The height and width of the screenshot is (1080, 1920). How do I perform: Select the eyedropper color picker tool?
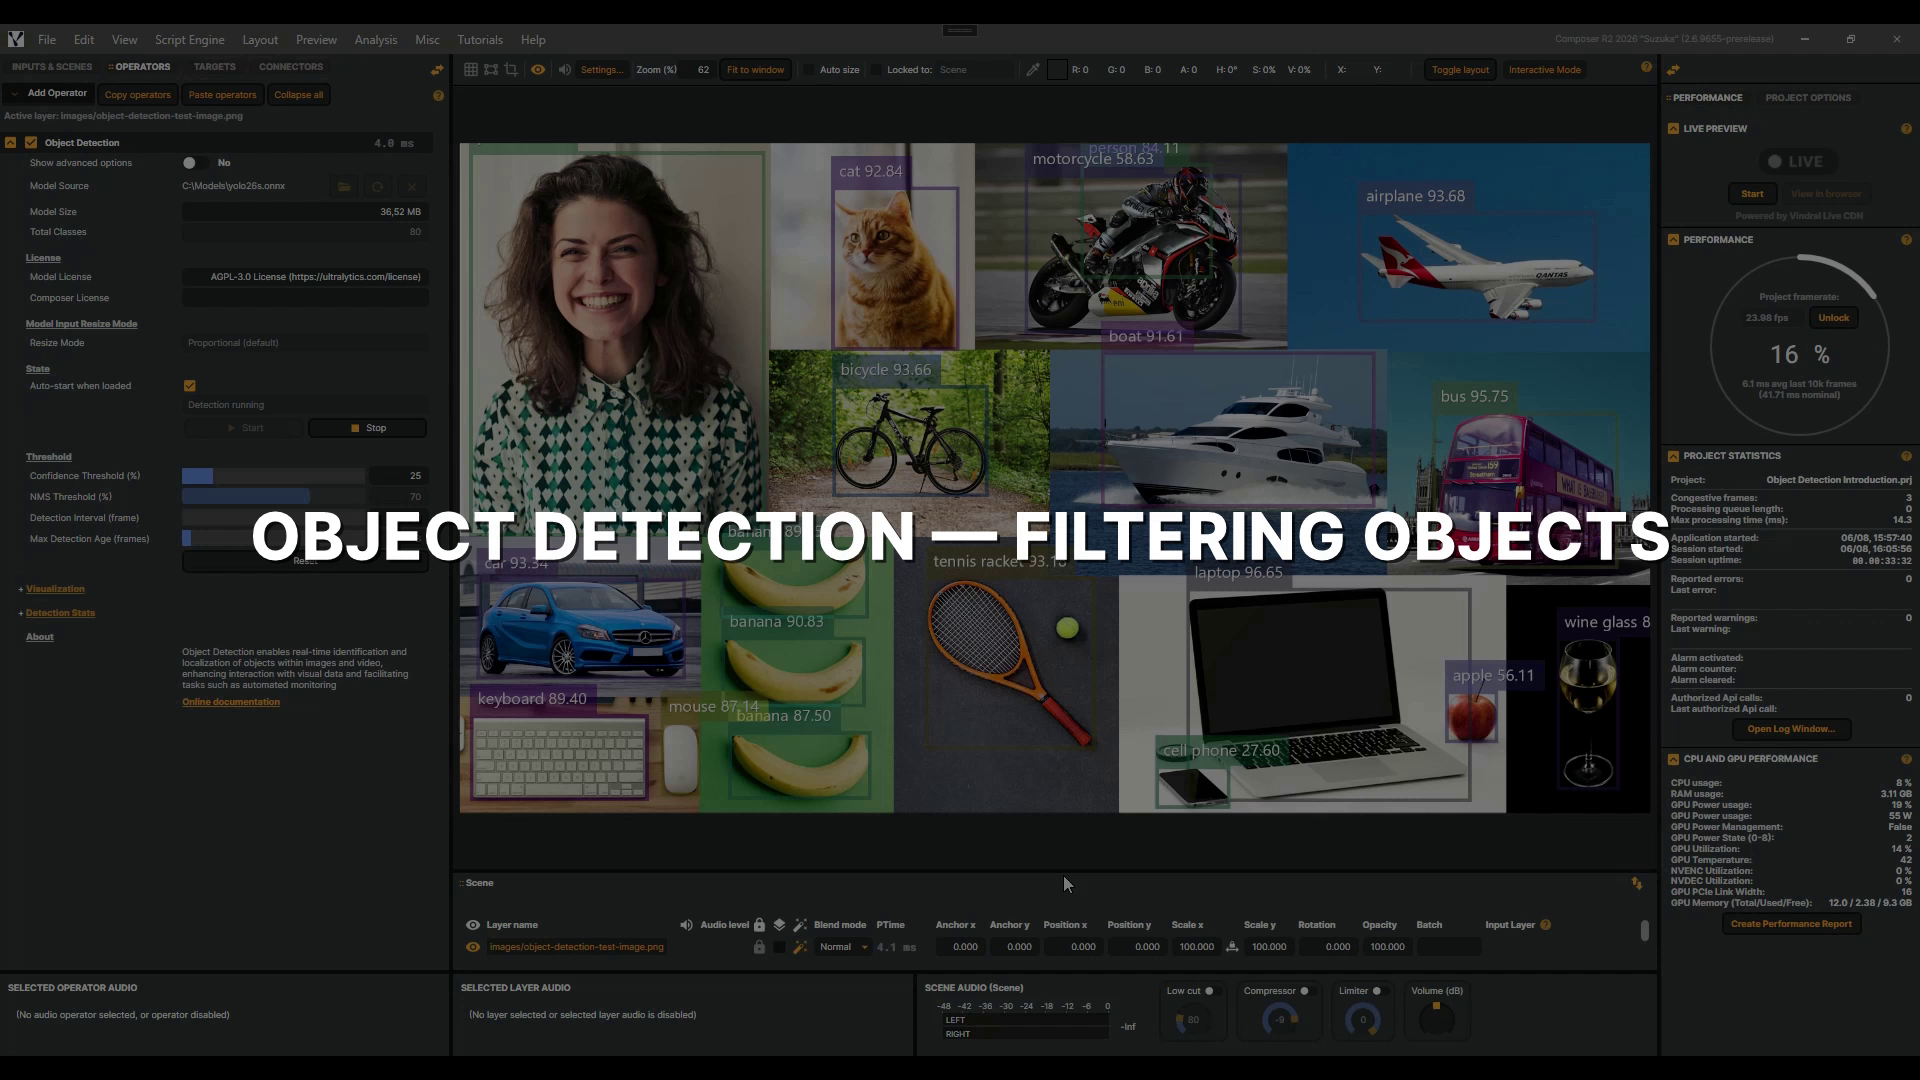(x=1033, y=70)
